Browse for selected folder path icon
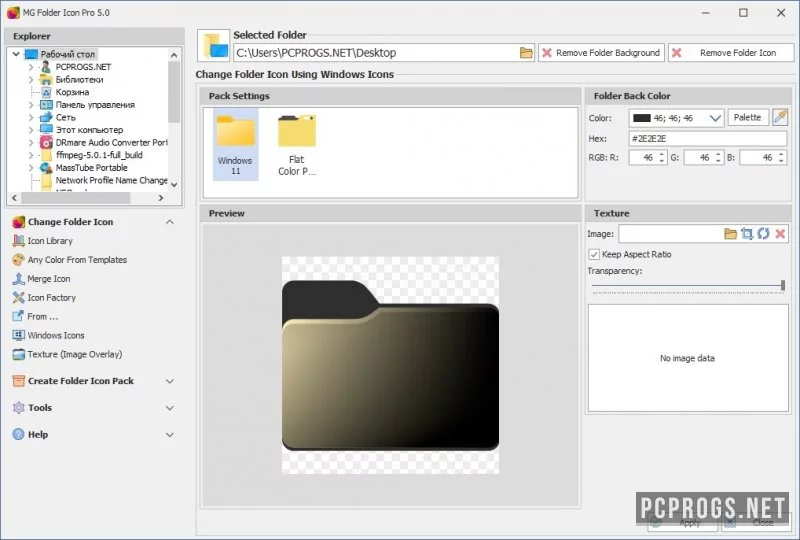This screenshot has width=800, height=540. 526,53
